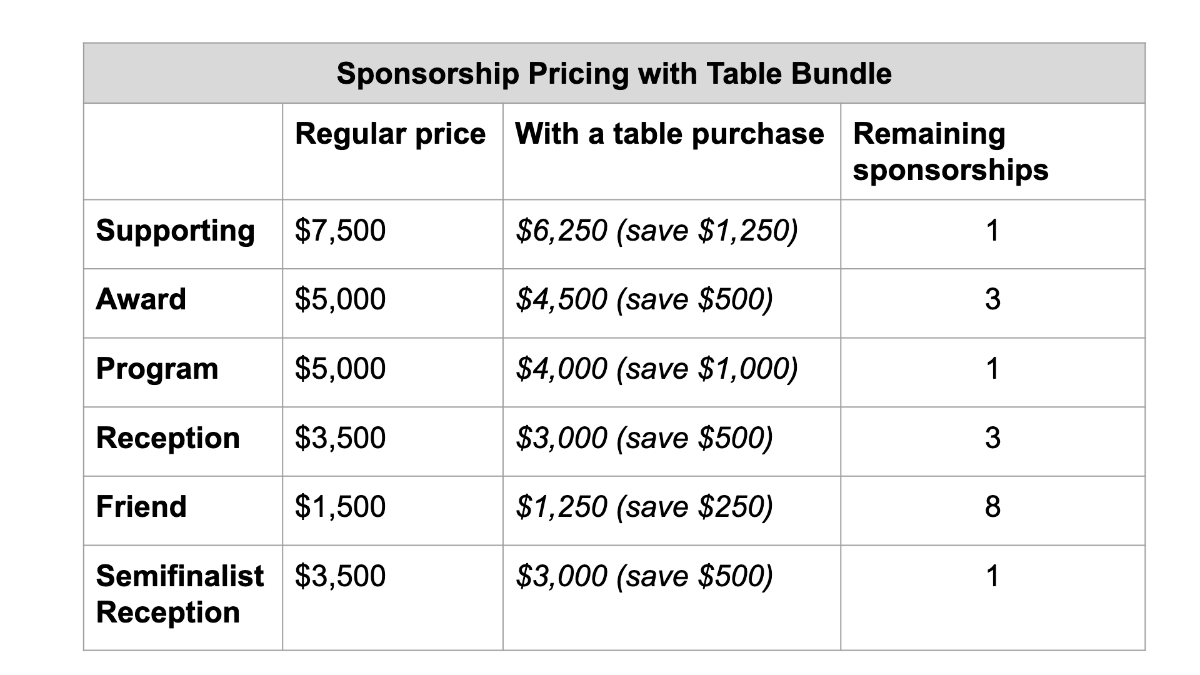
Task: Select the With a table purchase header
Action: (x=670, y=133)
